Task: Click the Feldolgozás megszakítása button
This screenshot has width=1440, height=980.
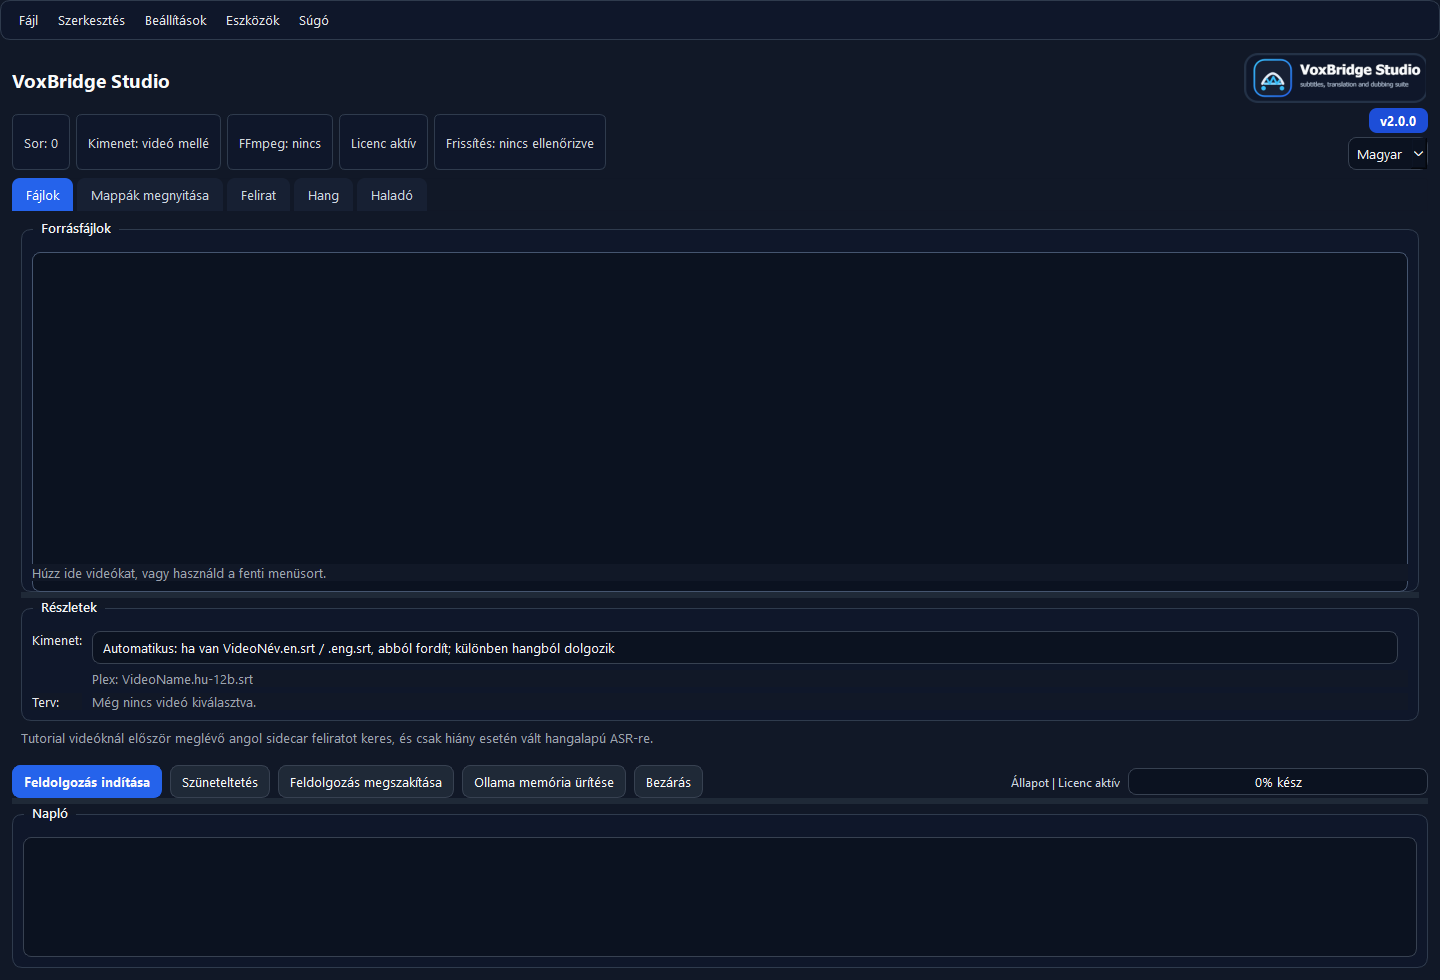Action: point(365,781)
